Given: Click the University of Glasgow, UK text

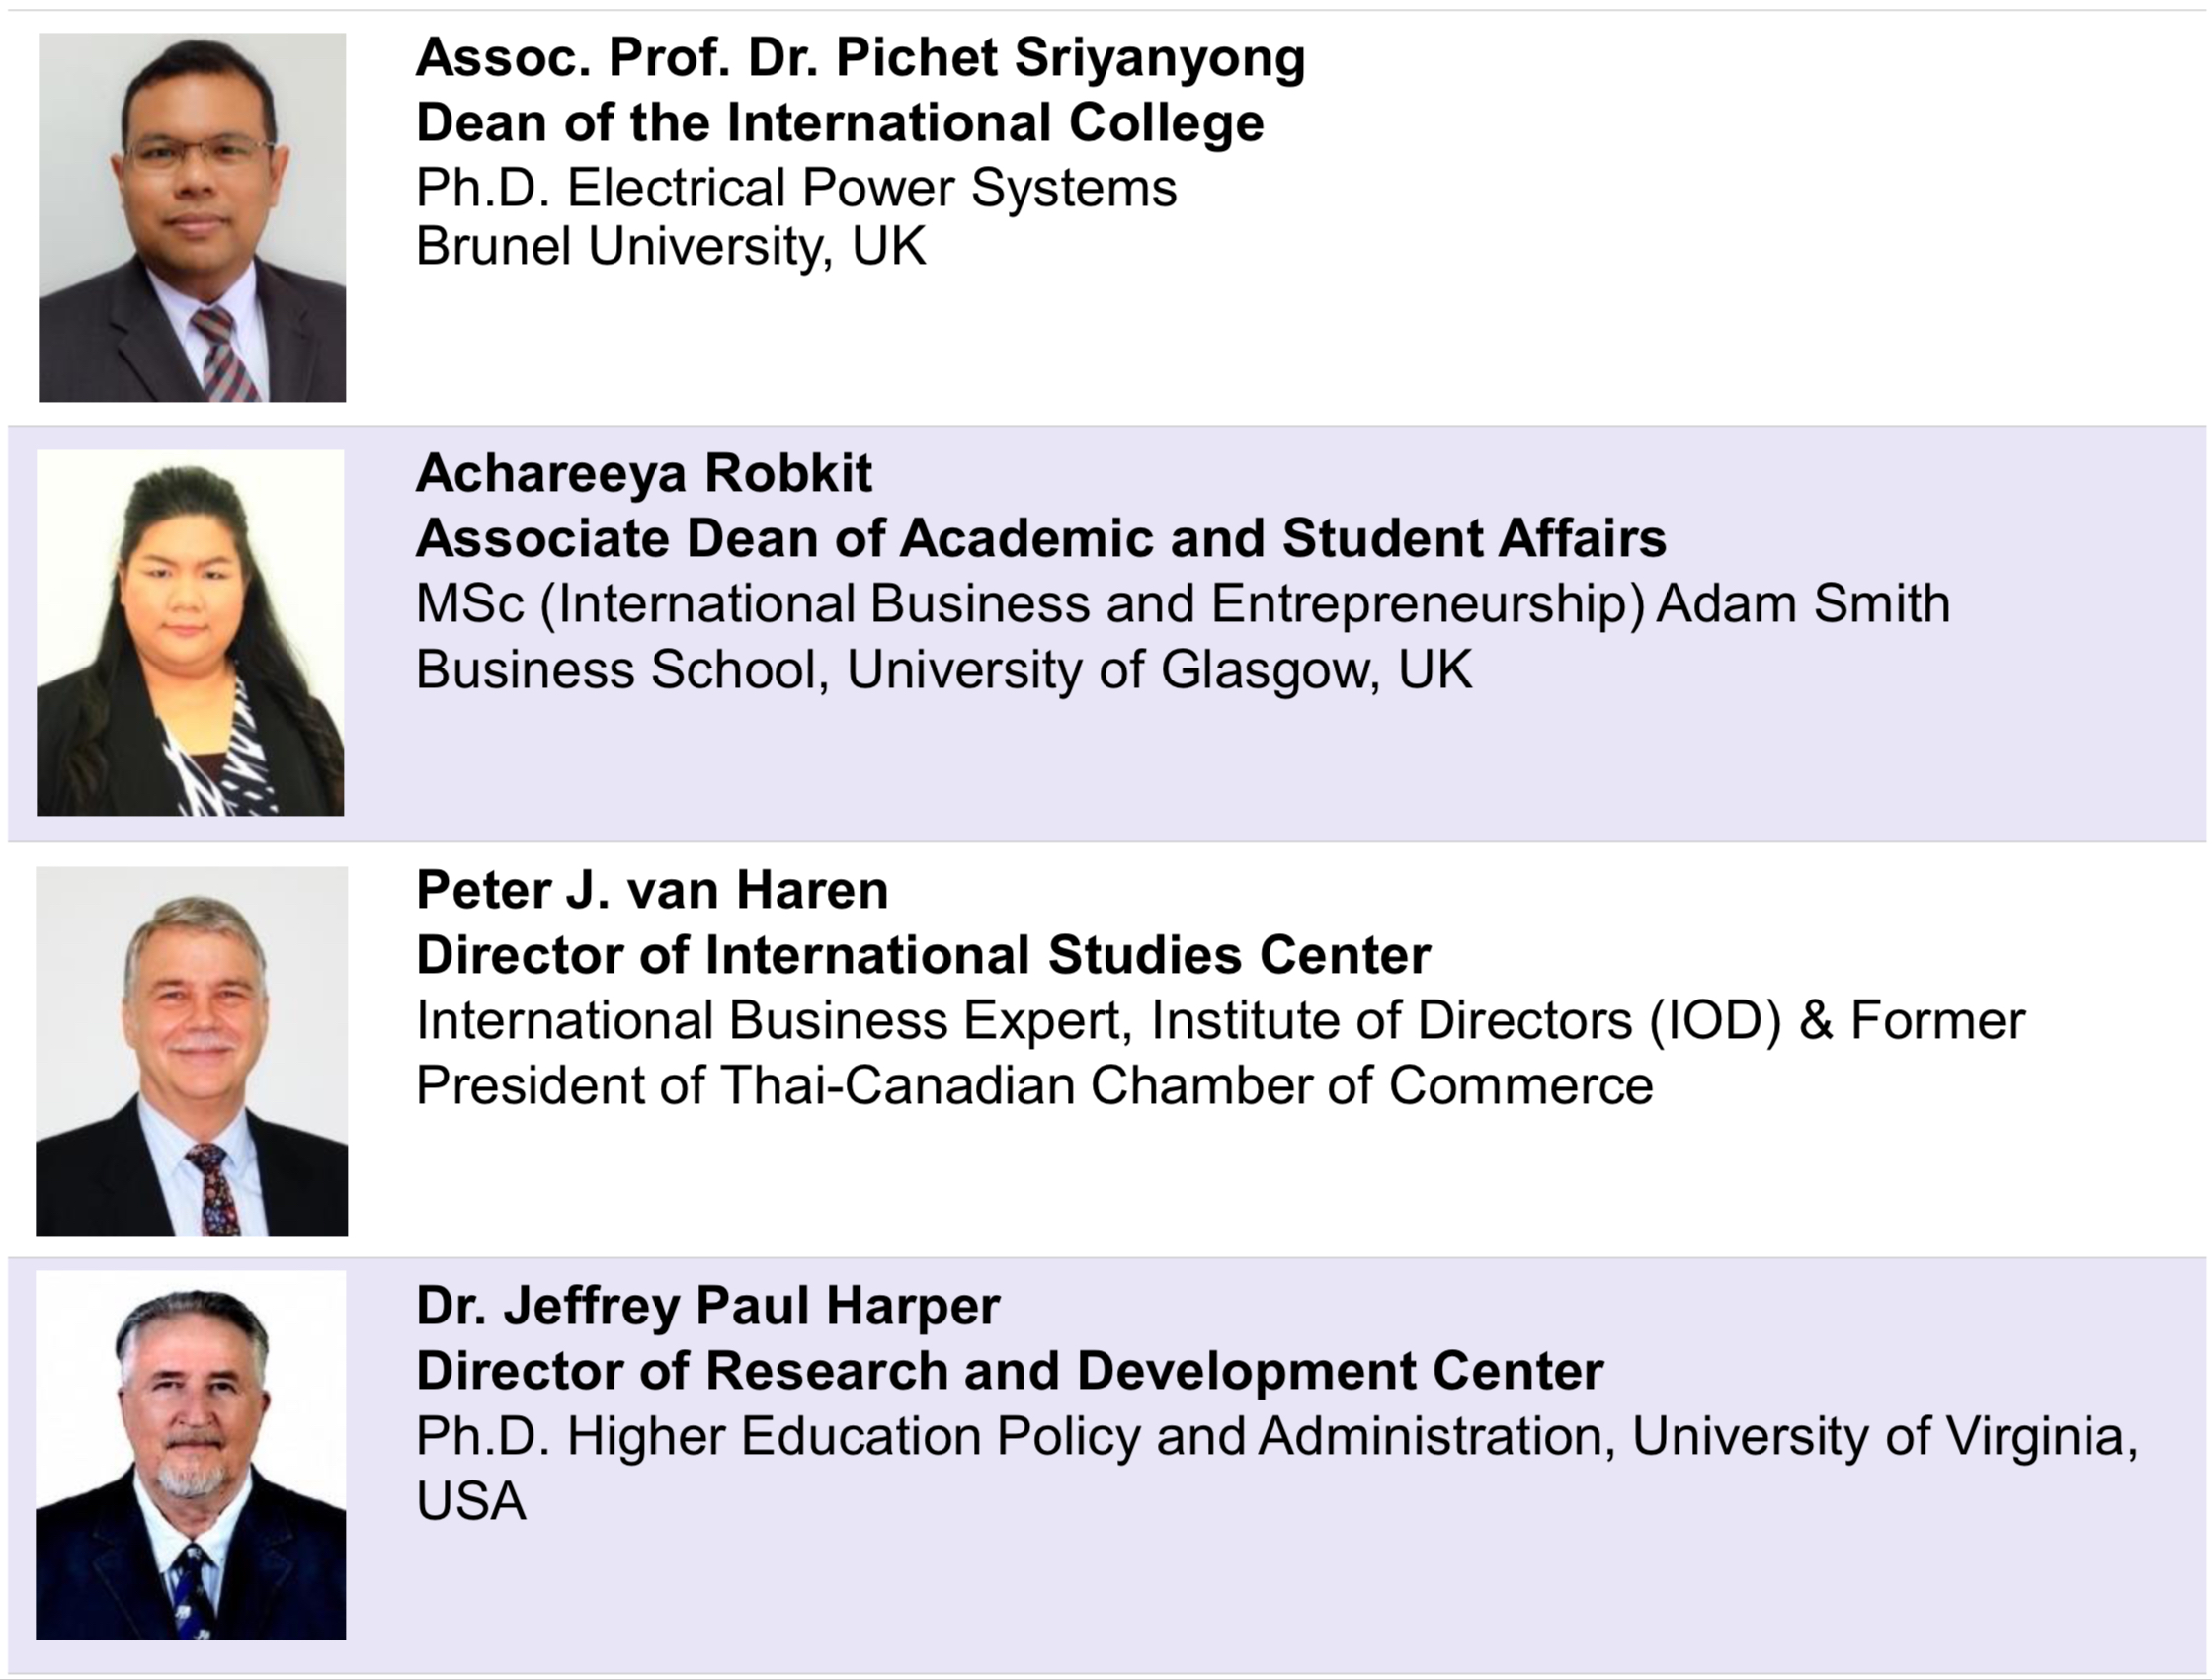Looking at the screenshot, I should click(1160, 670).
